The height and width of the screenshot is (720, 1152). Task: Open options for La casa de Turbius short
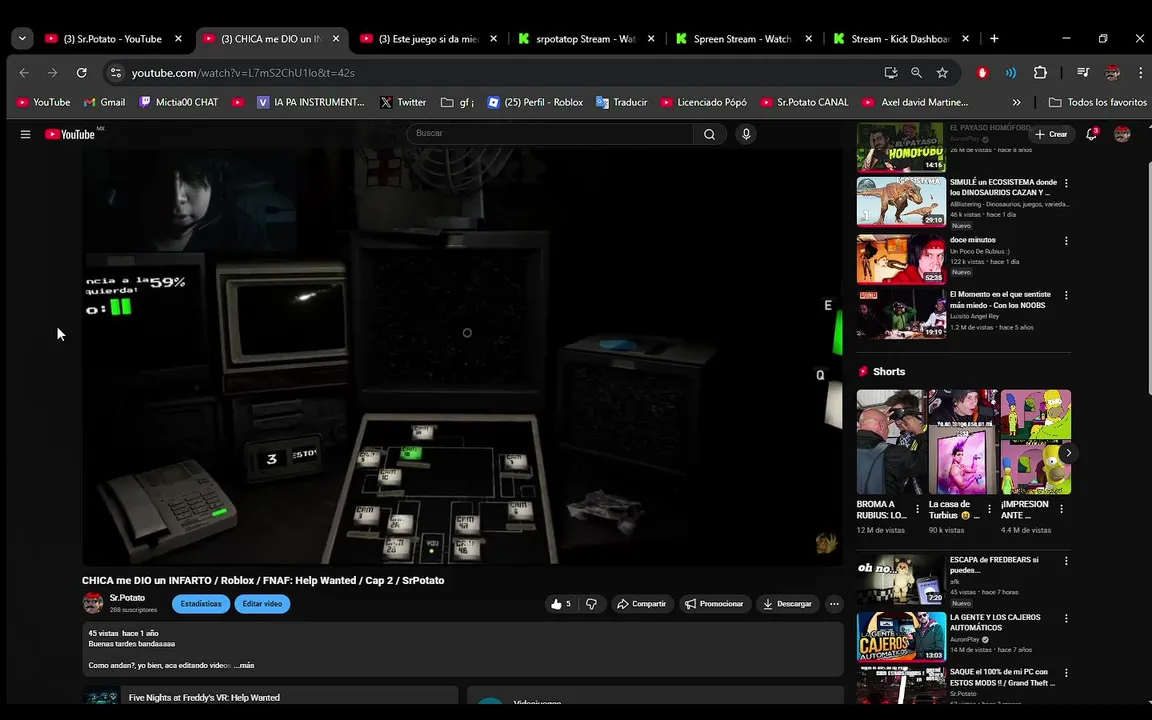click(x=989, y=508)
